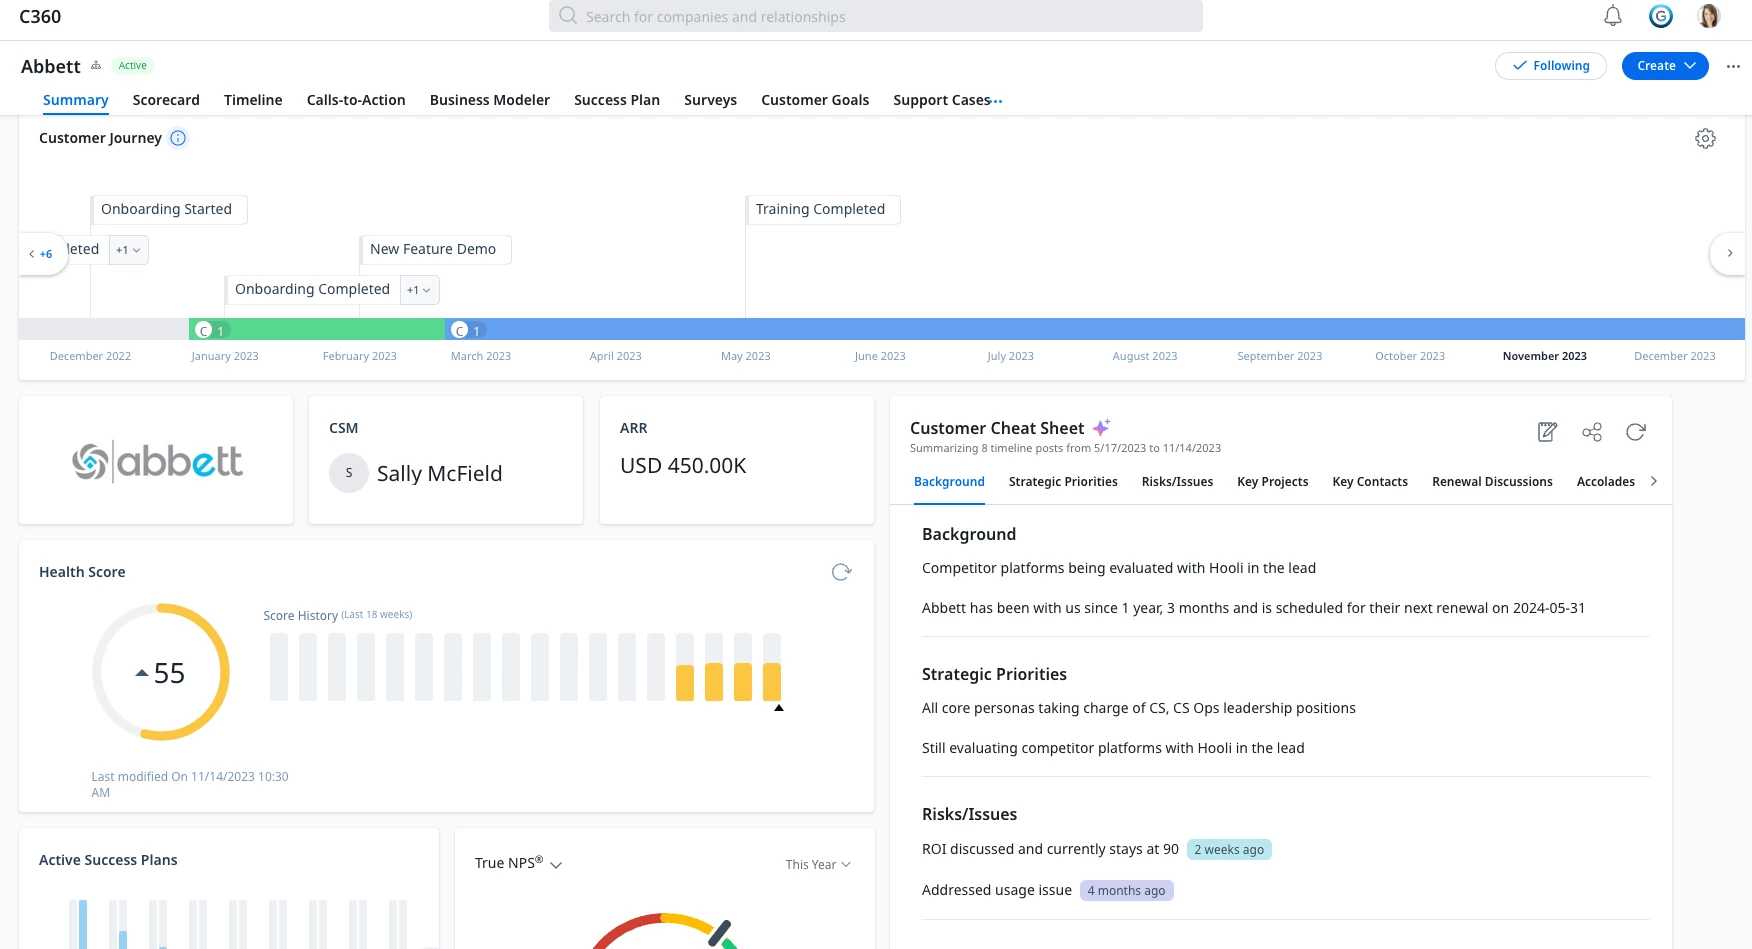Screen dimensions: 1752x949
Task: Select the Renewal Discussions tab
Action: 1492,482
